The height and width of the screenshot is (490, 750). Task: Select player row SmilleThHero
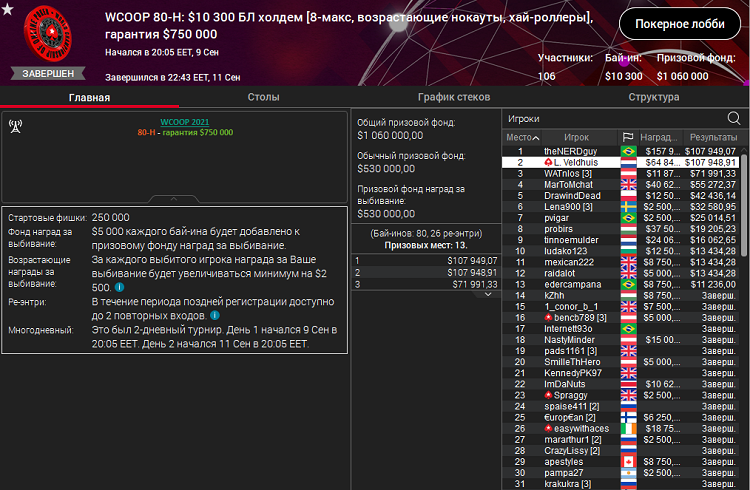pos(621,362)
